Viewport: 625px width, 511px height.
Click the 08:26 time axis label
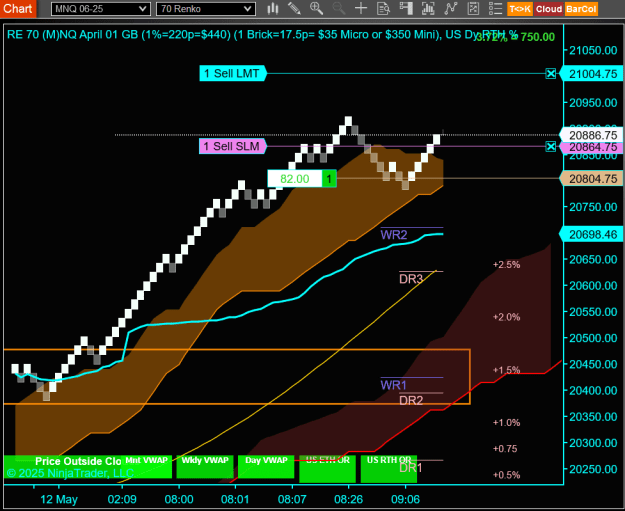click(x=348, y=499)
